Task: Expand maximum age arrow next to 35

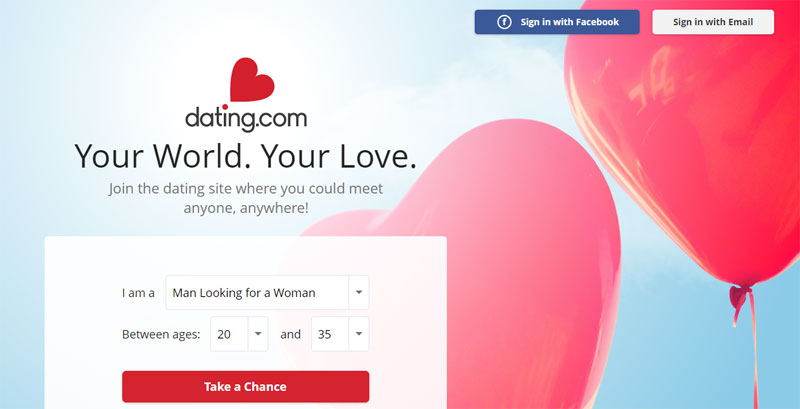Action: coord(359,334)
